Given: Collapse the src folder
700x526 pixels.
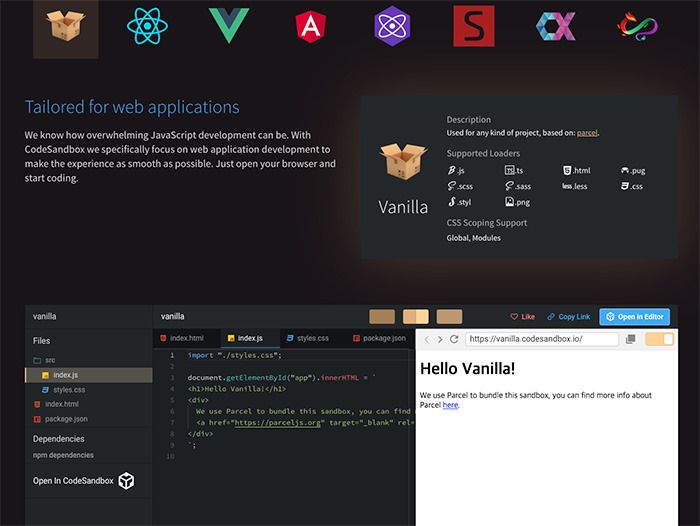Looking at the screenshot, I should click(x=44, y=360).
